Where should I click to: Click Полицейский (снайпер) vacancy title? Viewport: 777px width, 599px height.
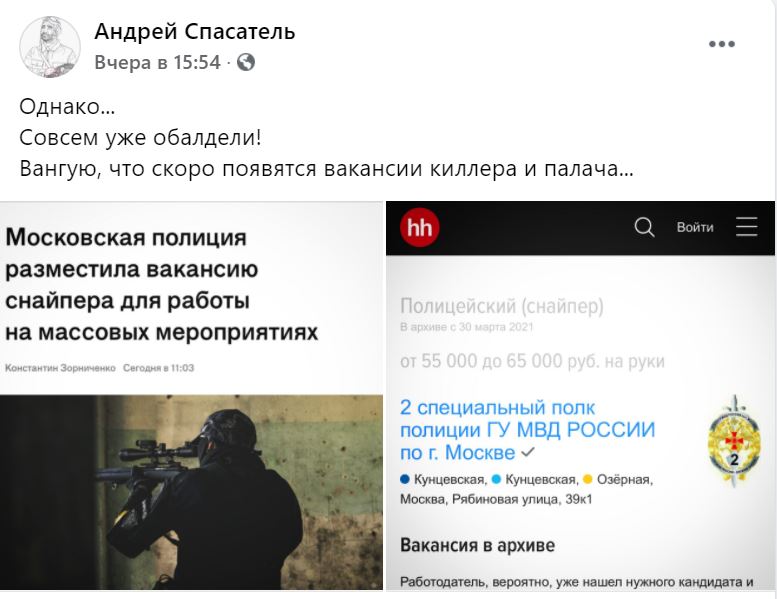click(x=501, y=306)
